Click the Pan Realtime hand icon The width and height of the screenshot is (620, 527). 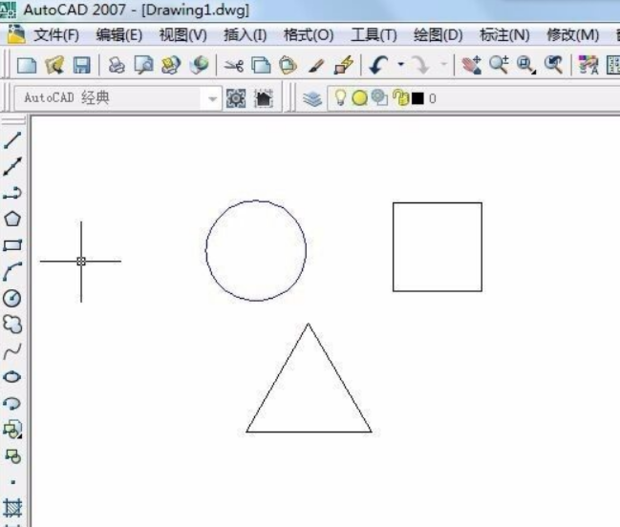pyautogui.click(x=471, y=65)
